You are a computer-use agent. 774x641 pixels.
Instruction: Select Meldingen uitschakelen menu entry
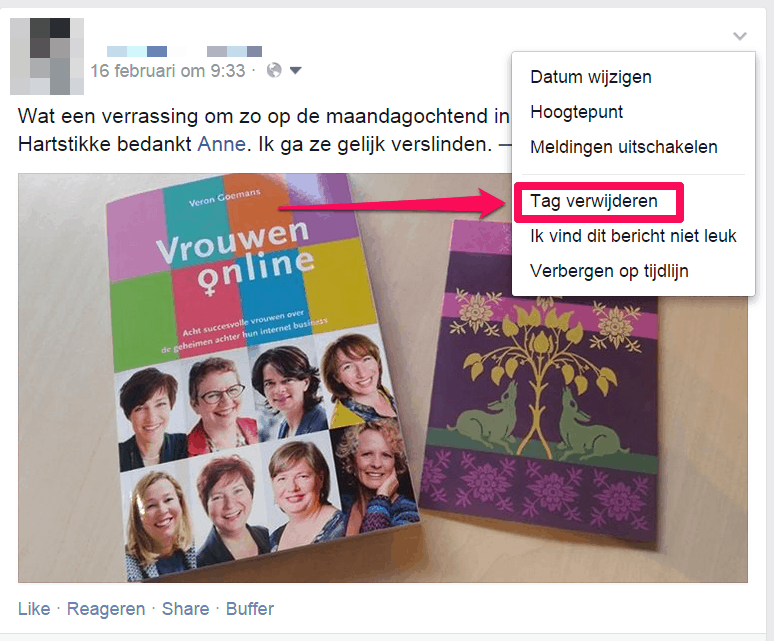coord(623,147)
